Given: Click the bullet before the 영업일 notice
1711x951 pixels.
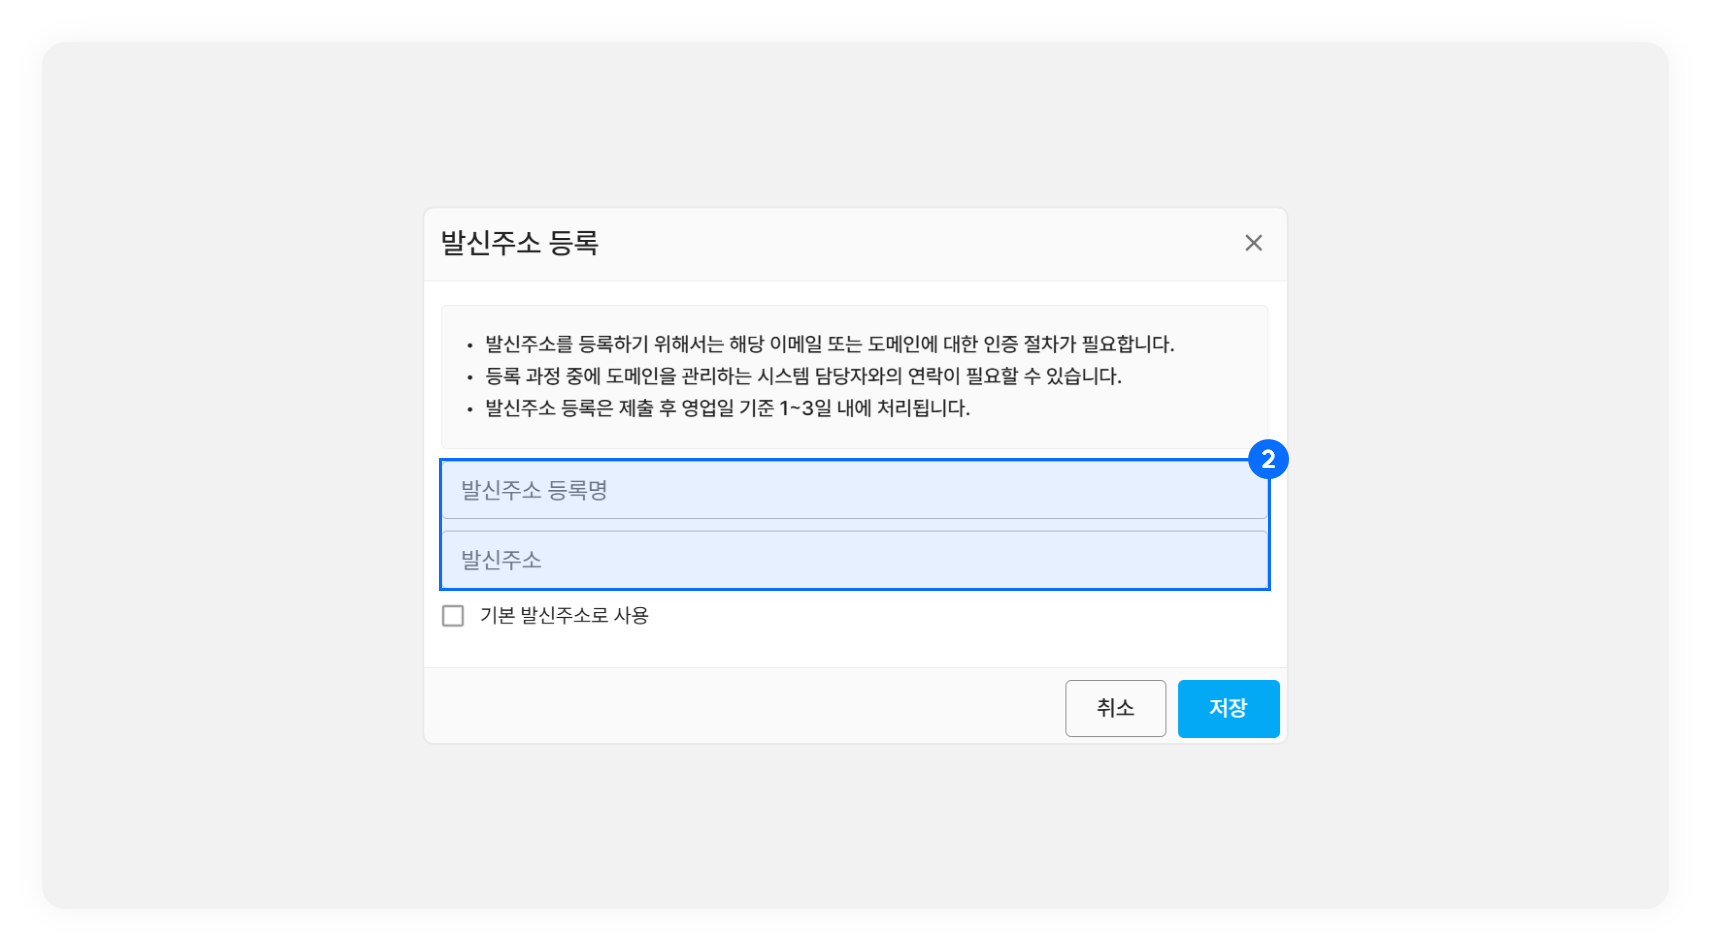Looking at the screenshot, I should point(469,410).
